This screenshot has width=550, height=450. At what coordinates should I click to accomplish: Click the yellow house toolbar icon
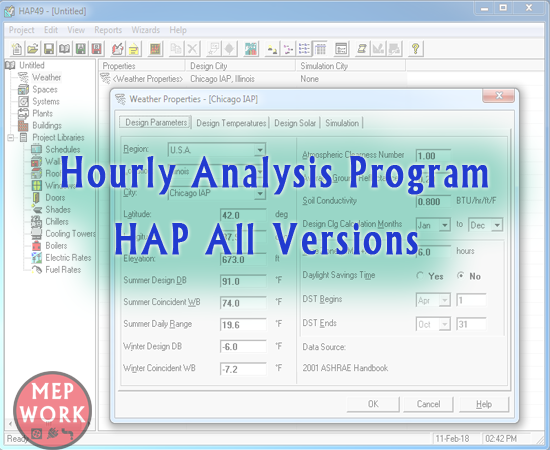pyautogui.click(x=134, y=49)
